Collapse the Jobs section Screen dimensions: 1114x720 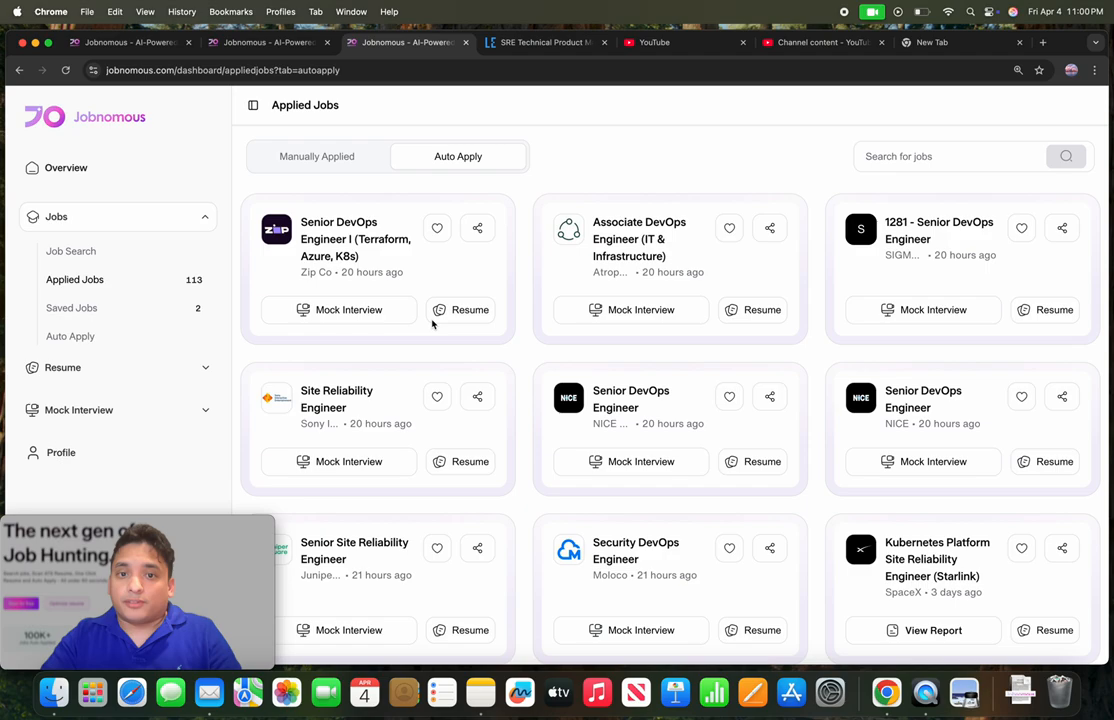[118, 217]
